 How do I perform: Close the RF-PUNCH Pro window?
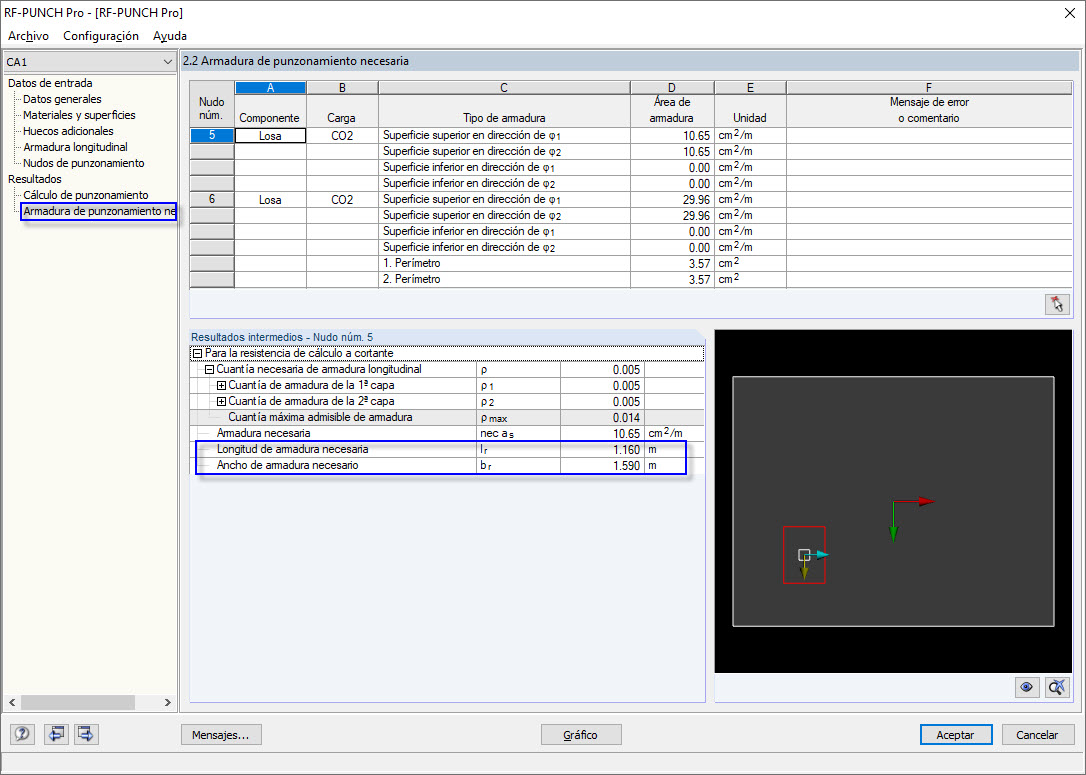(1069, 13)
